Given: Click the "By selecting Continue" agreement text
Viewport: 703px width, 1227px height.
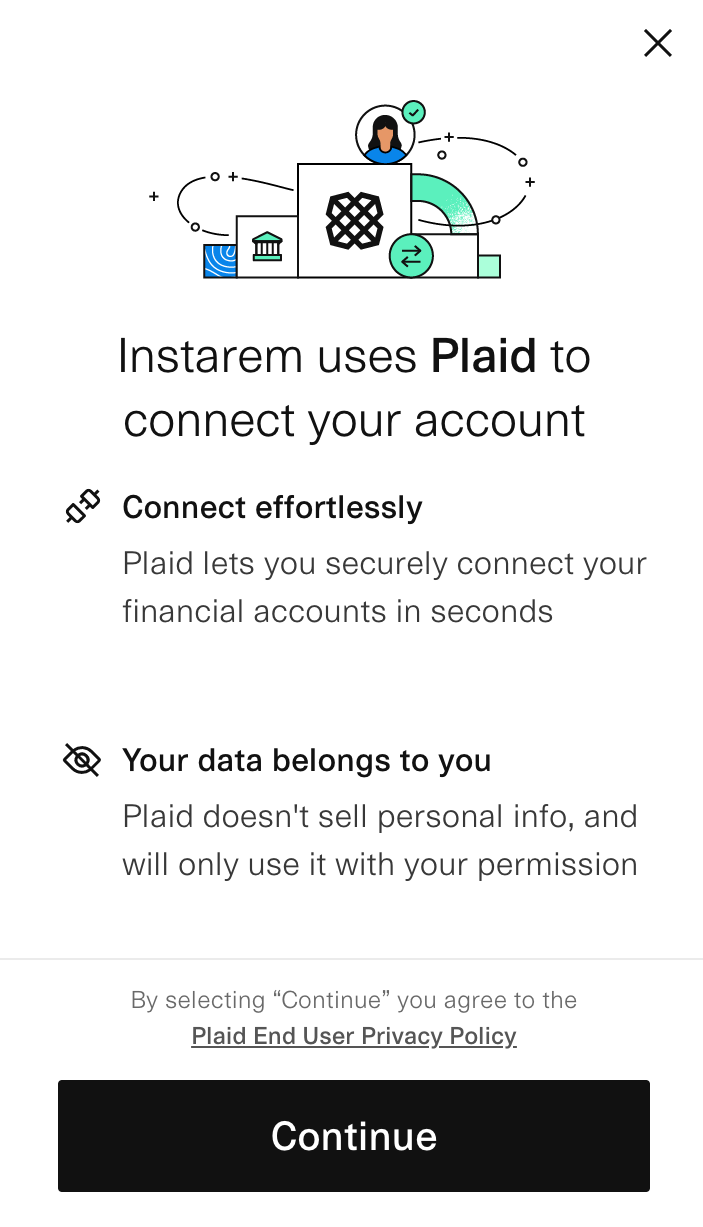Looking at the screenshot, I should click(x=354, y=1000).
